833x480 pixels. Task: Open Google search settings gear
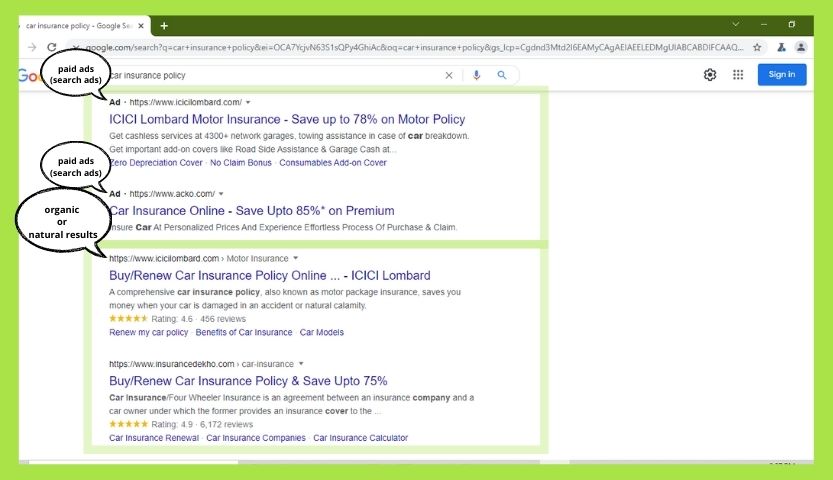tap(710, 75)
